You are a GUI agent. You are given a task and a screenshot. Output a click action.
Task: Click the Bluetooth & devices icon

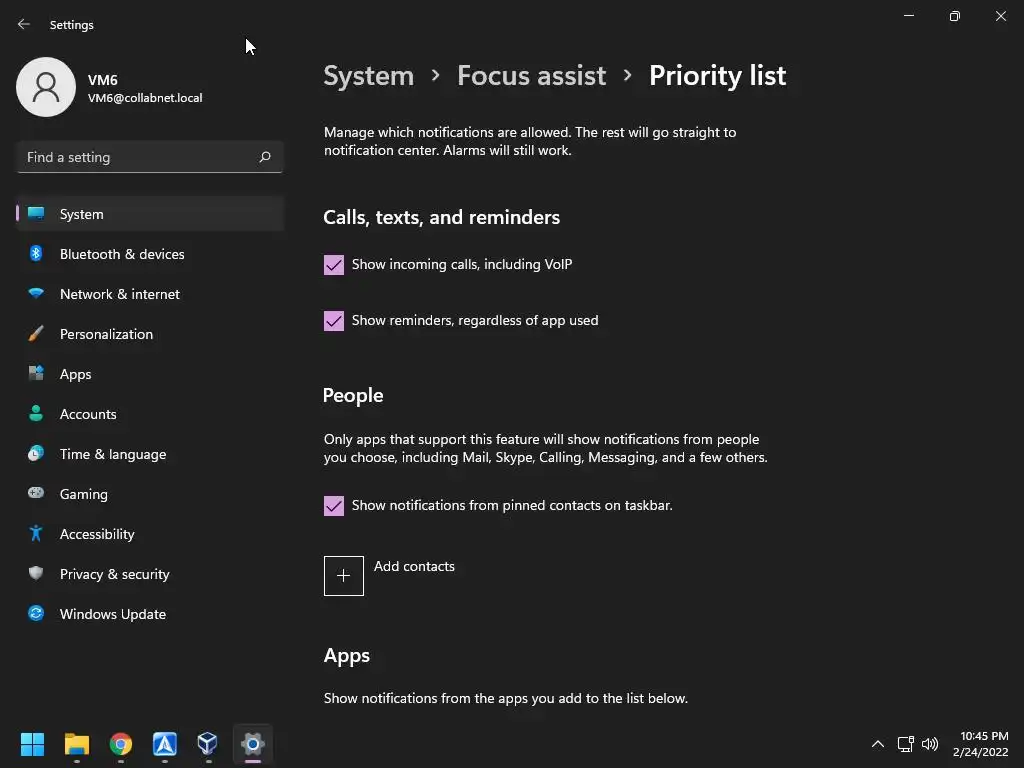click(36, 254)
